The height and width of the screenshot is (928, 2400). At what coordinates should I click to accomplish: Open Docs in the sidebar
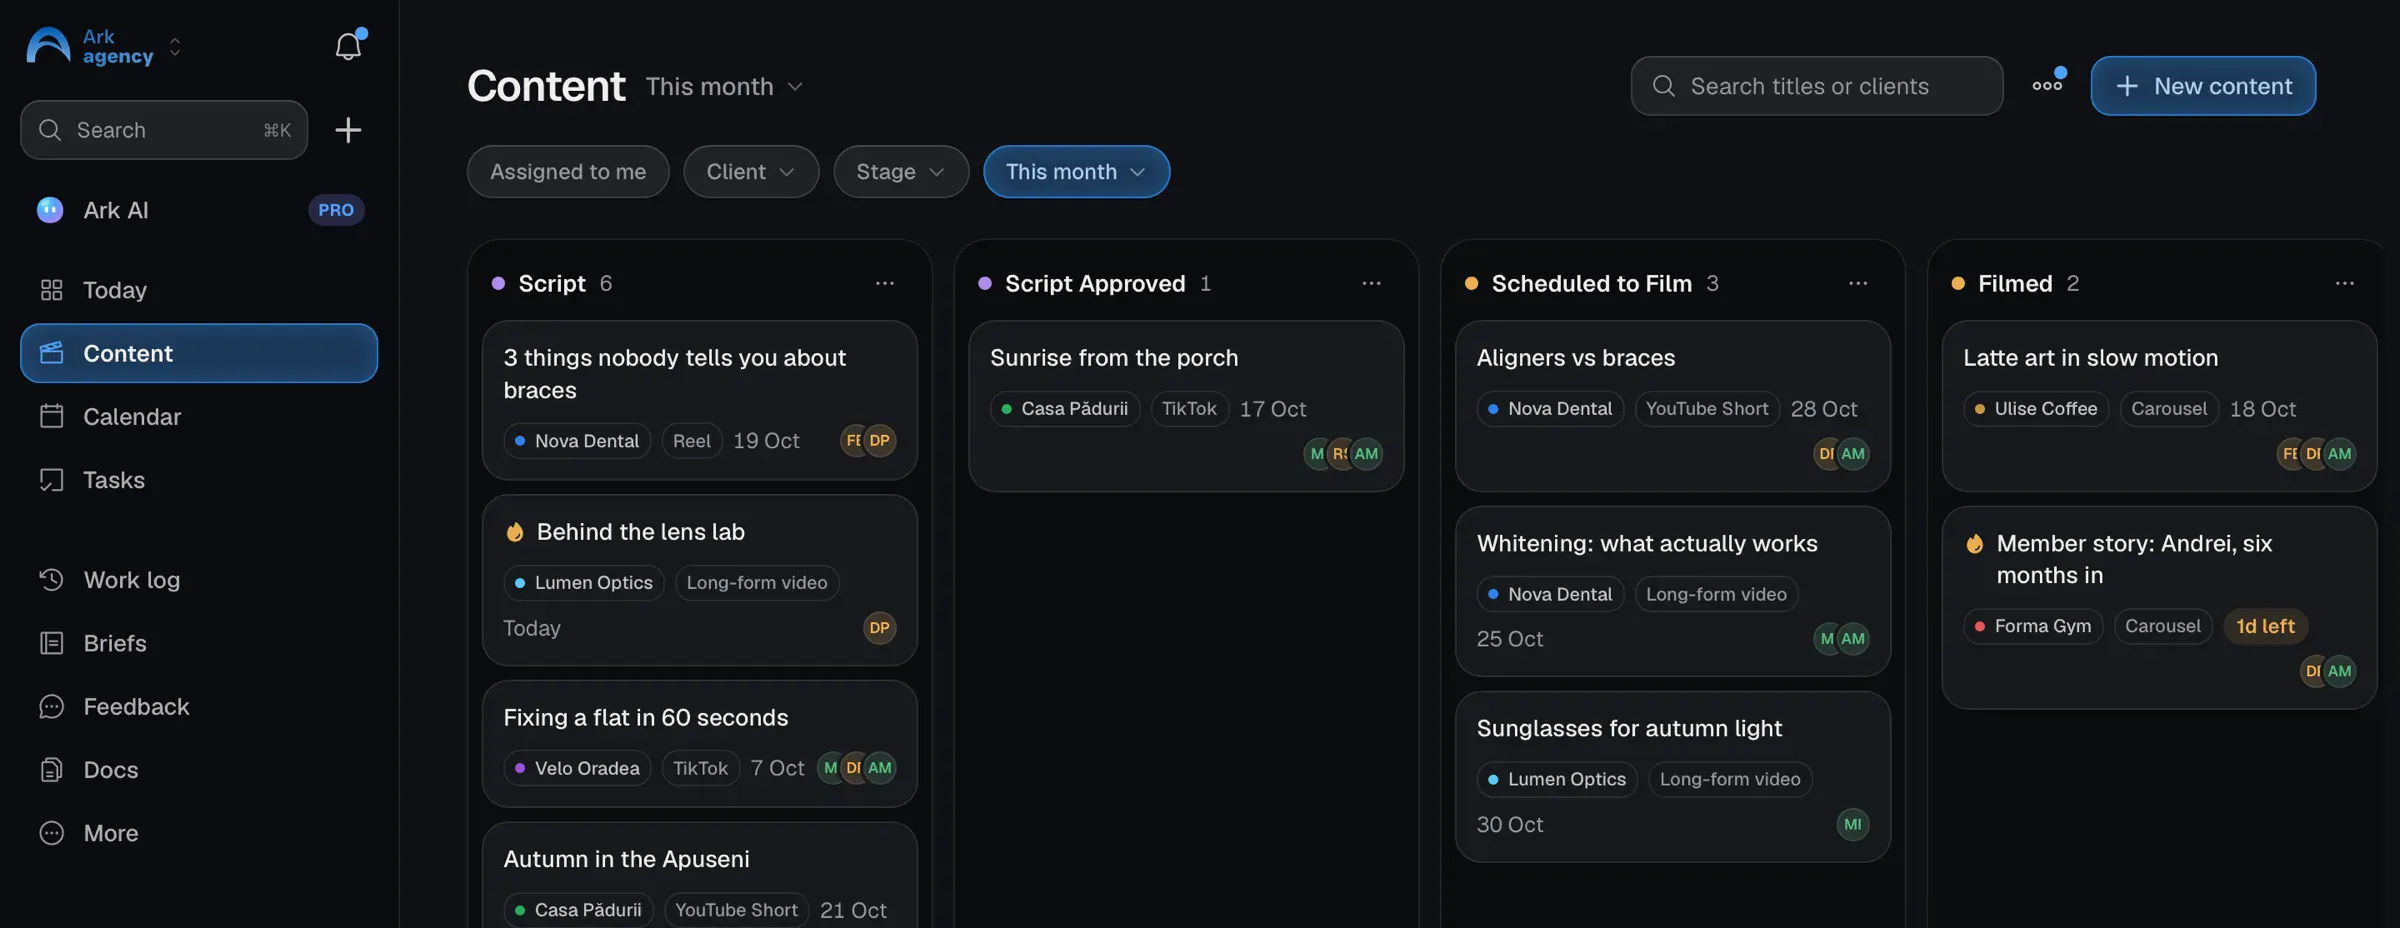(x=199, y=770)
